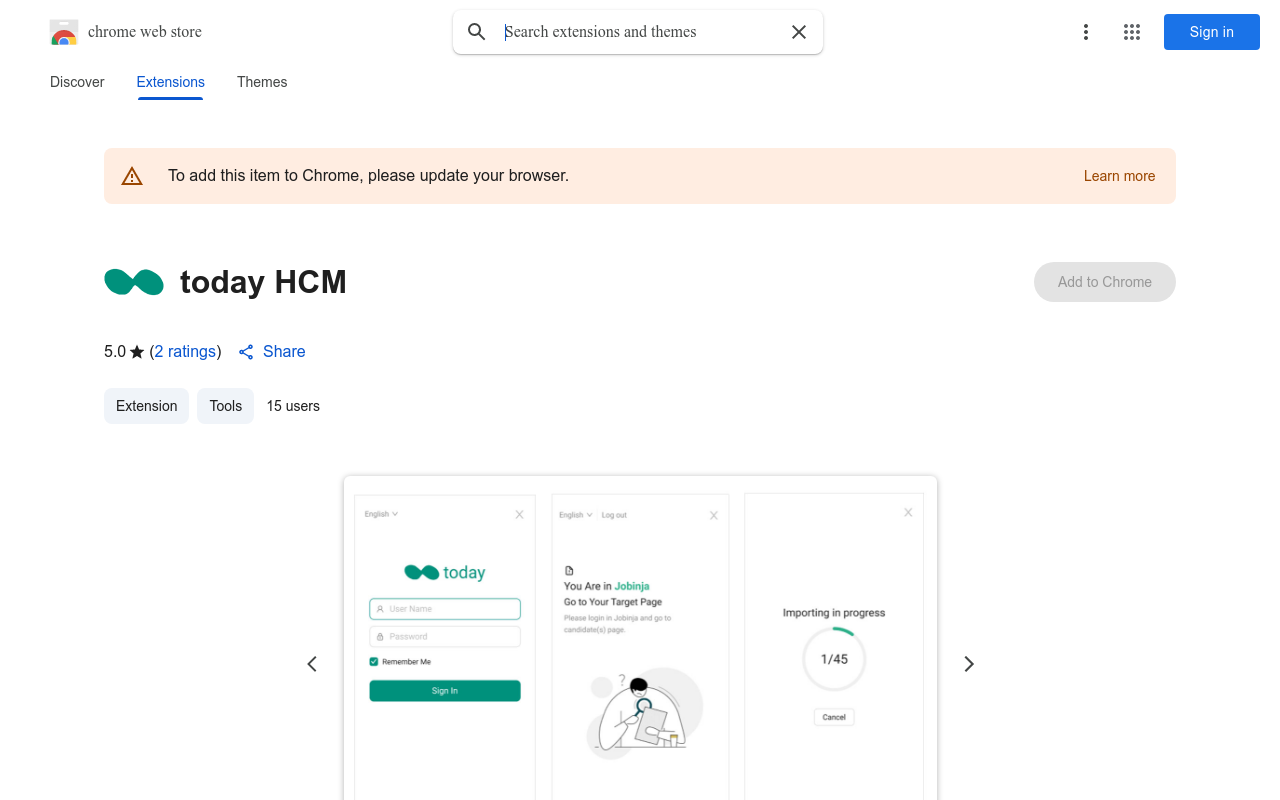1280x800 pixels.
Task: Open the Google apps grid
Action: [1132, 32]
